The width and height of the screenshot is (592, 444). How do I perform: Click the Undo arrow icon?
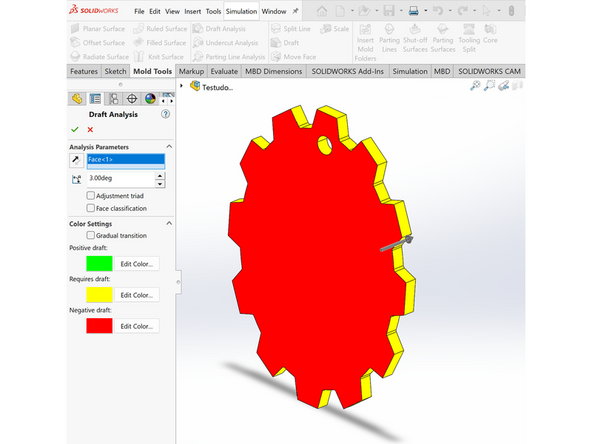point(438,11)
